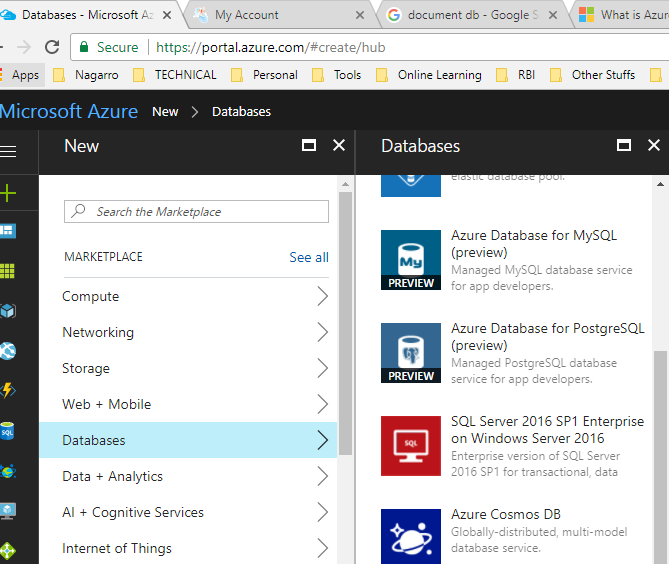Open the hamburger menu in the sidebar
The image size is (669, 564).
point(9,151)
